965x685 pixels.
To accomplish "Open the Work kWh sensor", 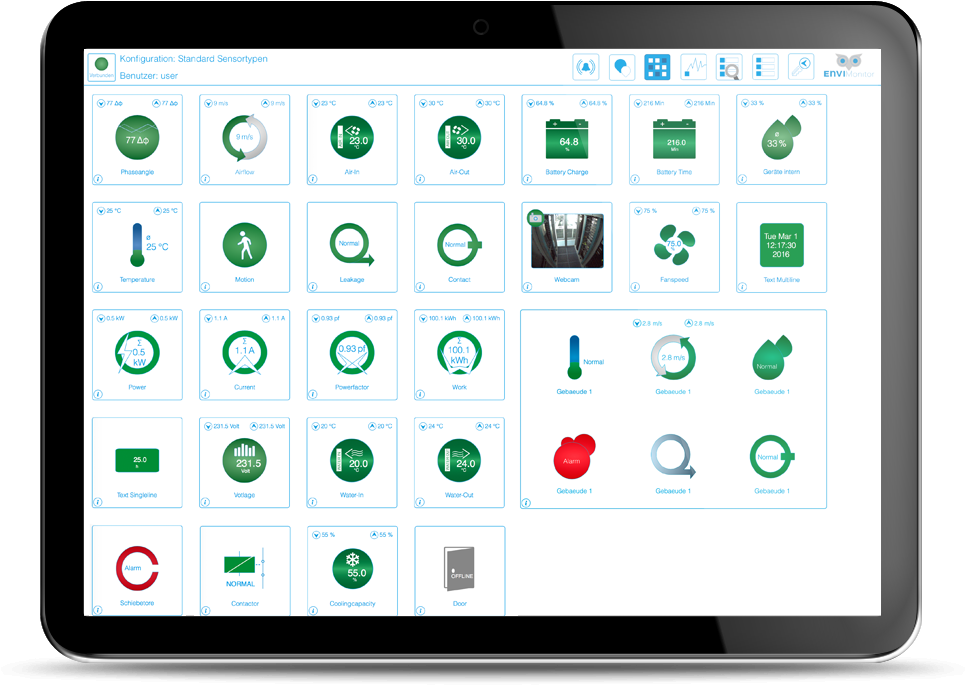I will tap(459, 353).
